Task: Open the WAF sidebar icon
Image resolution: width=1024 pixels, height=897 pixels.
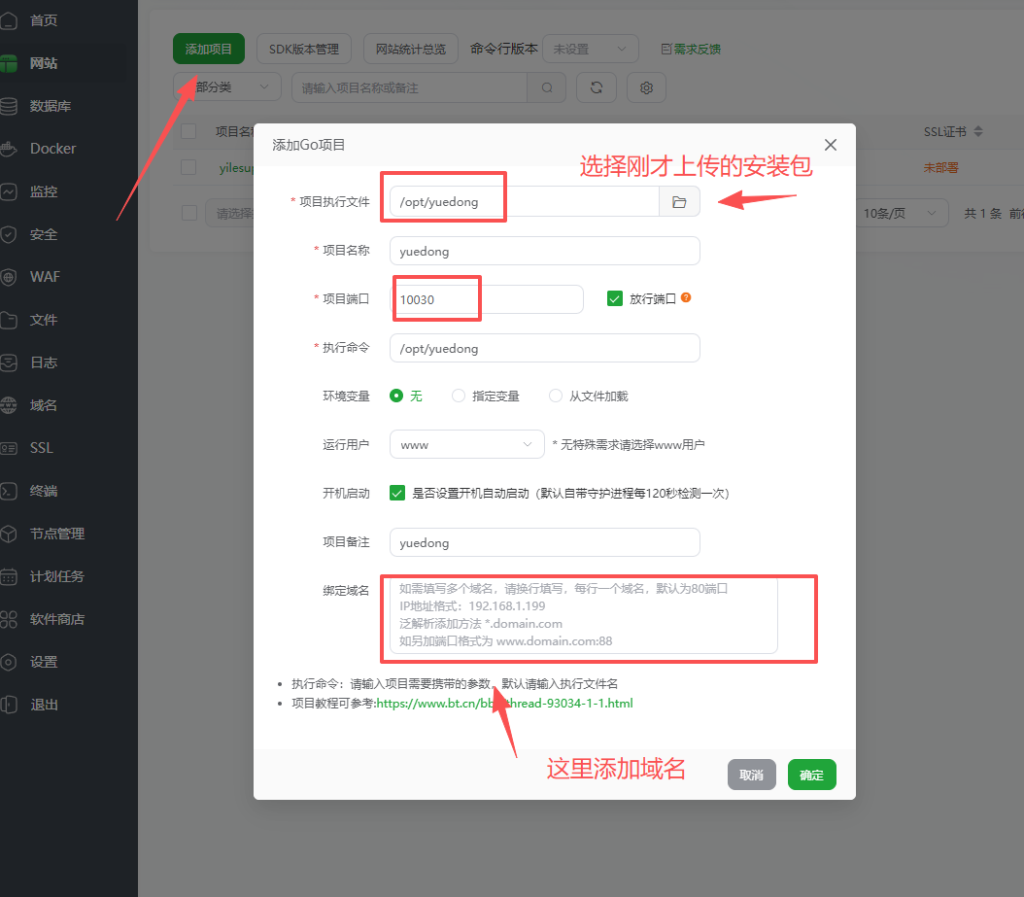Action: click(10, 277)
